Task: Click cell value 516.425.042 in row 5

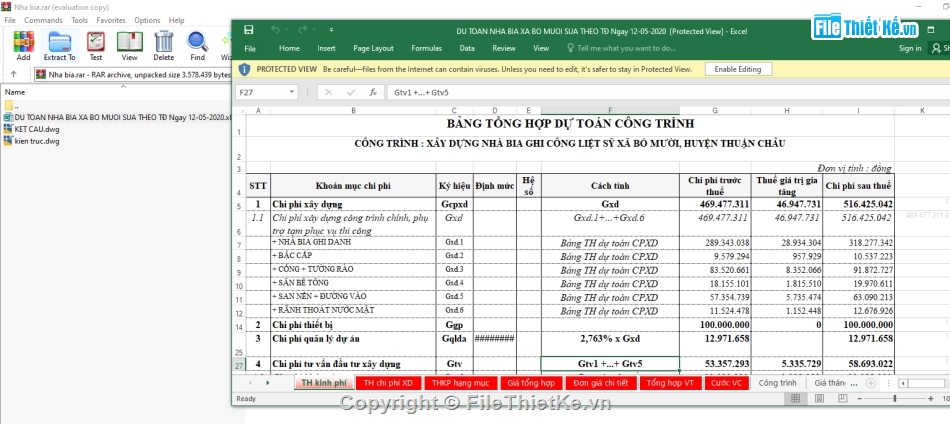Action: [x=858, y=204]
